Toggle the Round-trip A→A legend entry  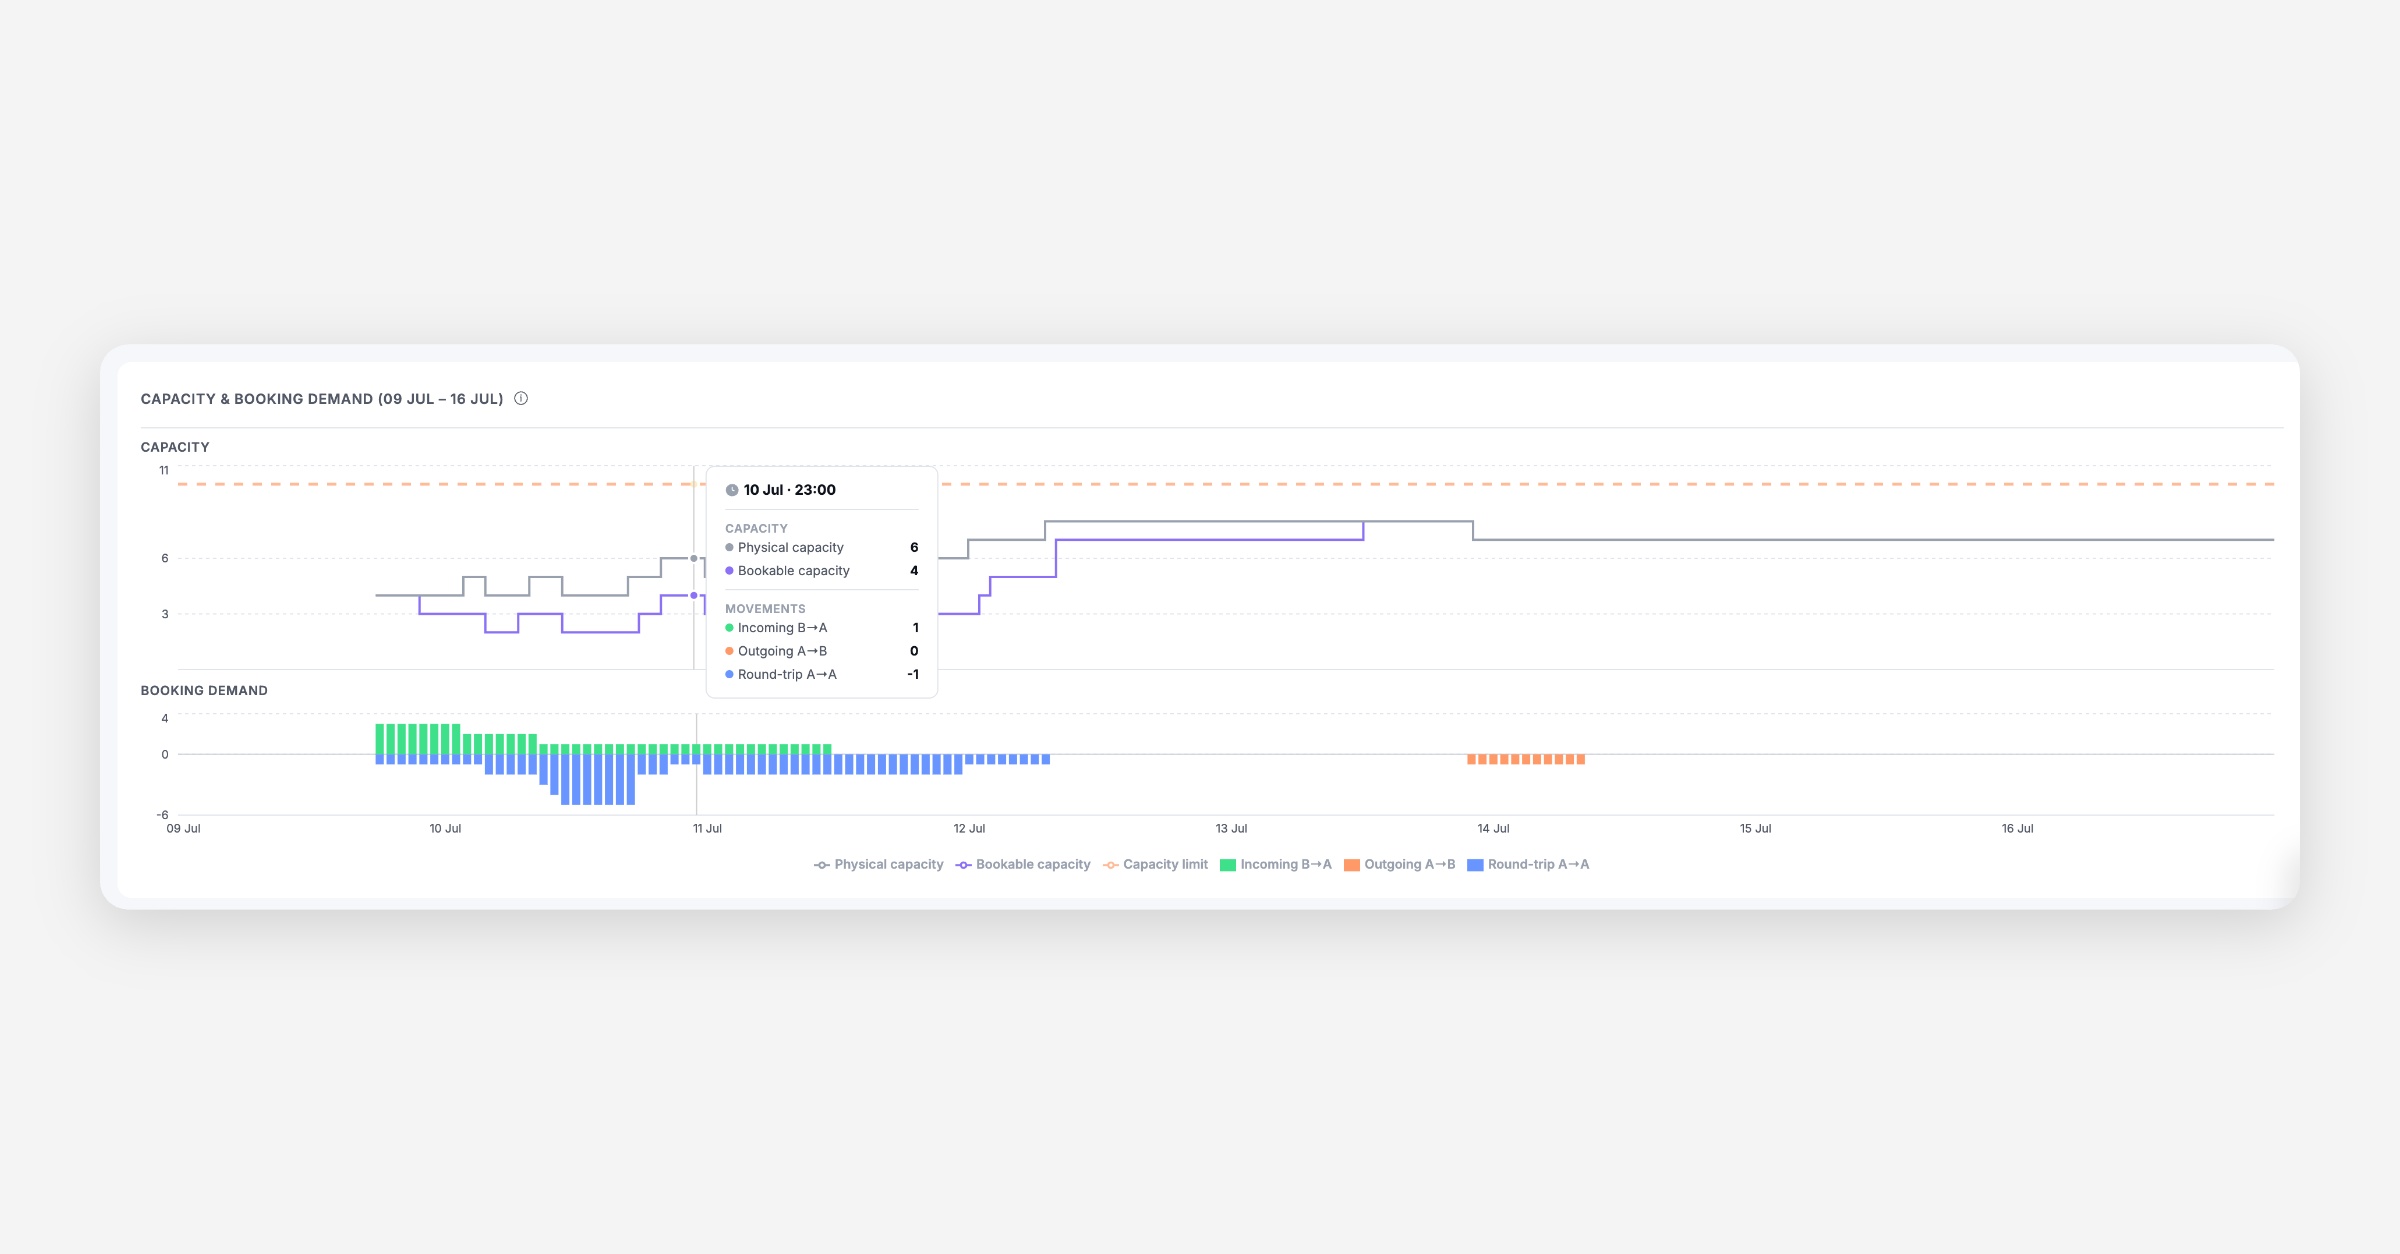(x=1528, y=864)
